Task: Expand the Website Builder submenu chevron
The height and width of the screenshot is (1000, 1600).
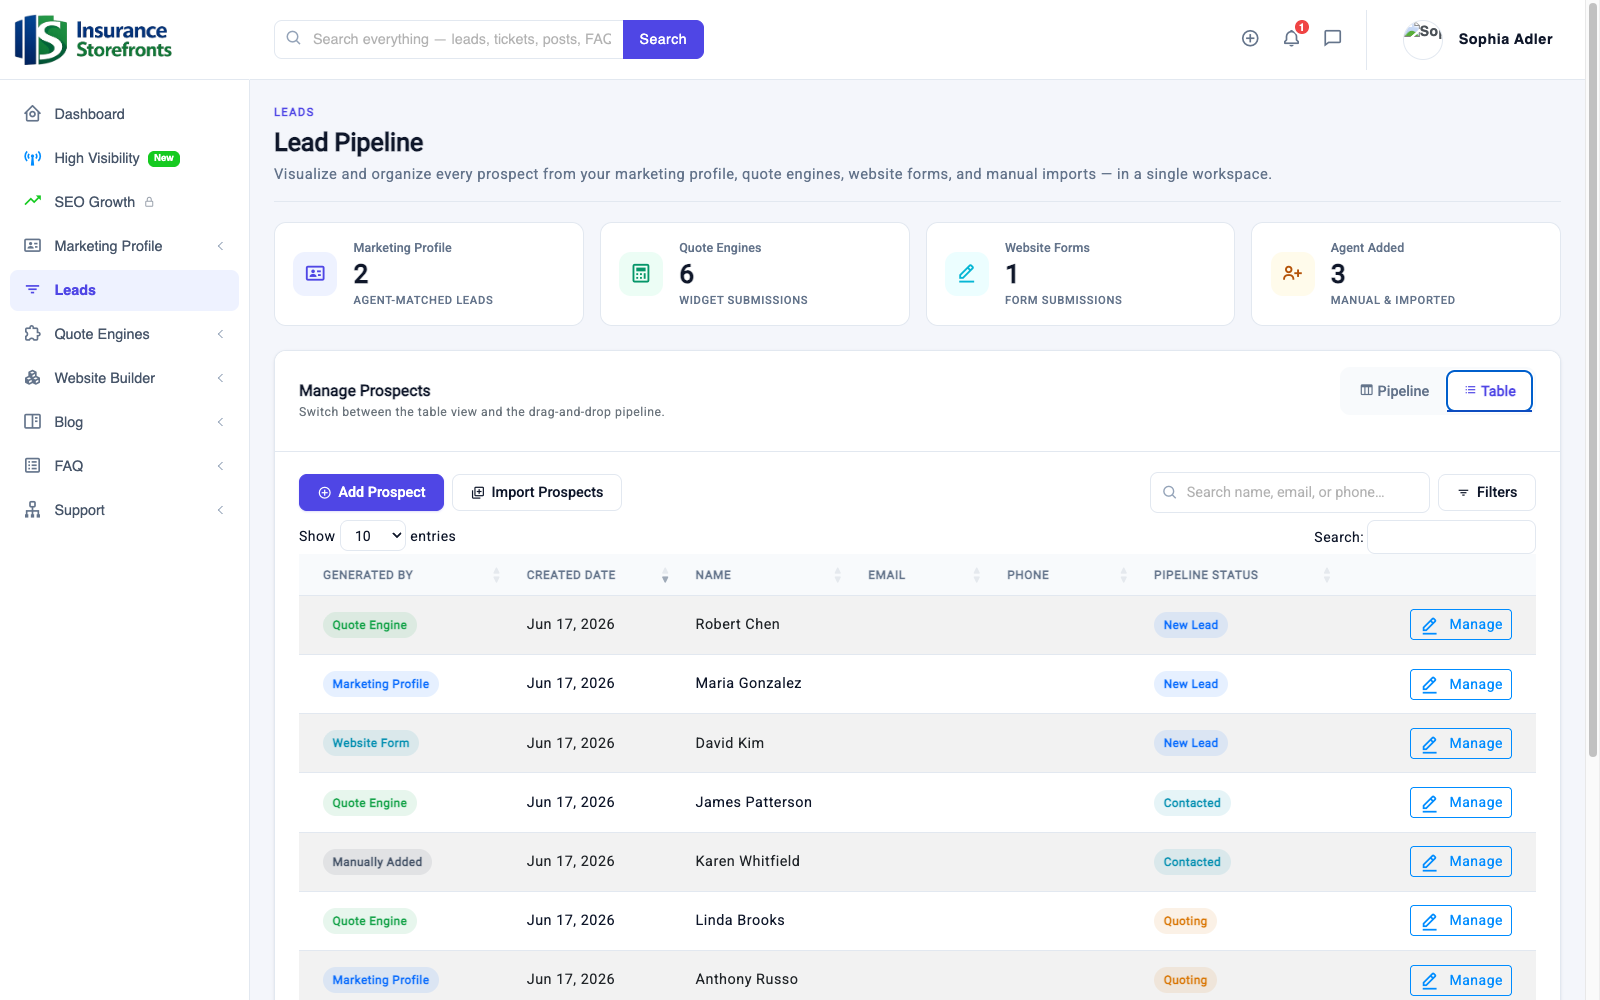Action: pos(220,378)
